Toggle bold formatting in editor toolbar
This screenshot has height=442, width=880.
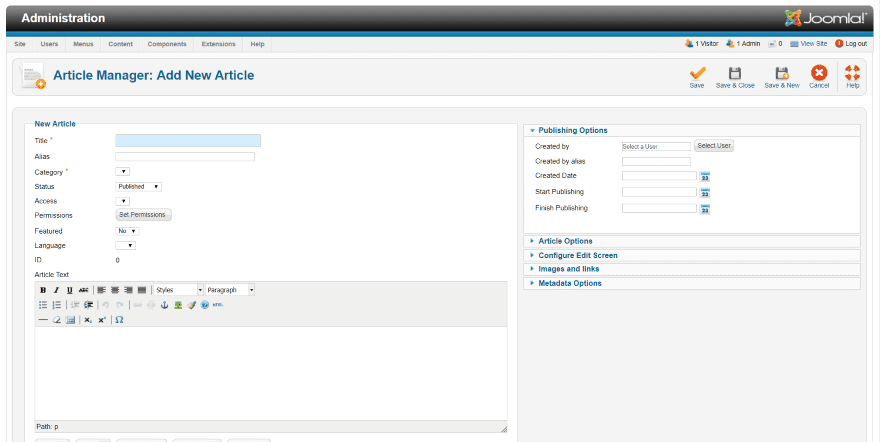(x=43, y=290)
